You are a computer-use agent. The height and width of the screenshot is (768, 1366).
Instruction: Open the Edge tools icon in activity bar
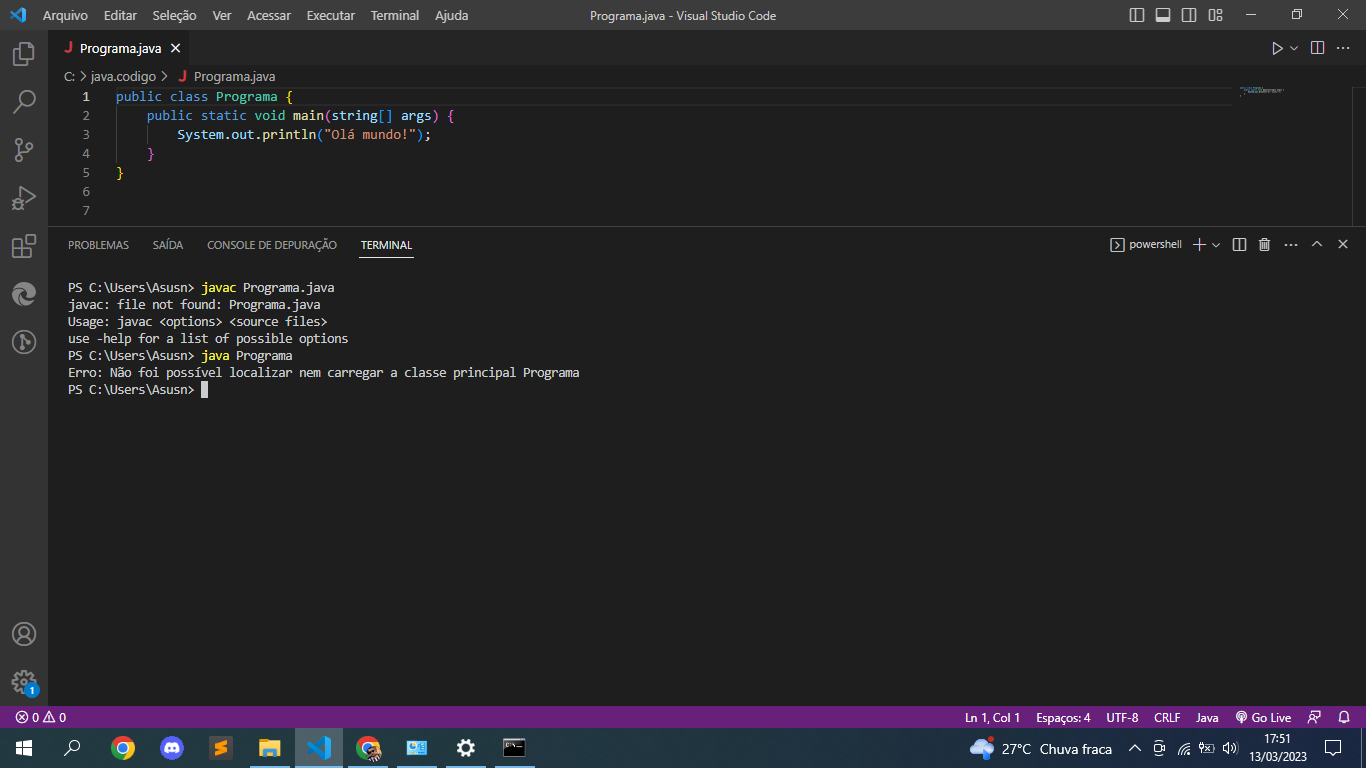pyautogui.click(x=24, y=294)
